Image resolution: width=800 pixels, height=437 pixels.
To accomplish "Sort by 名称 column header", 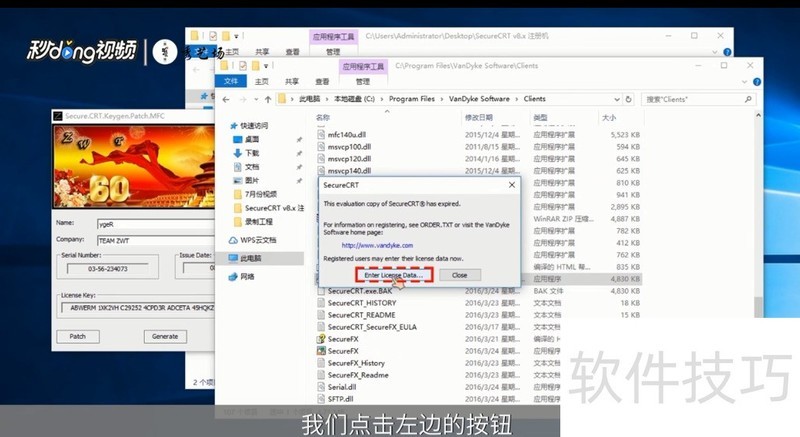I will point(323,118).
